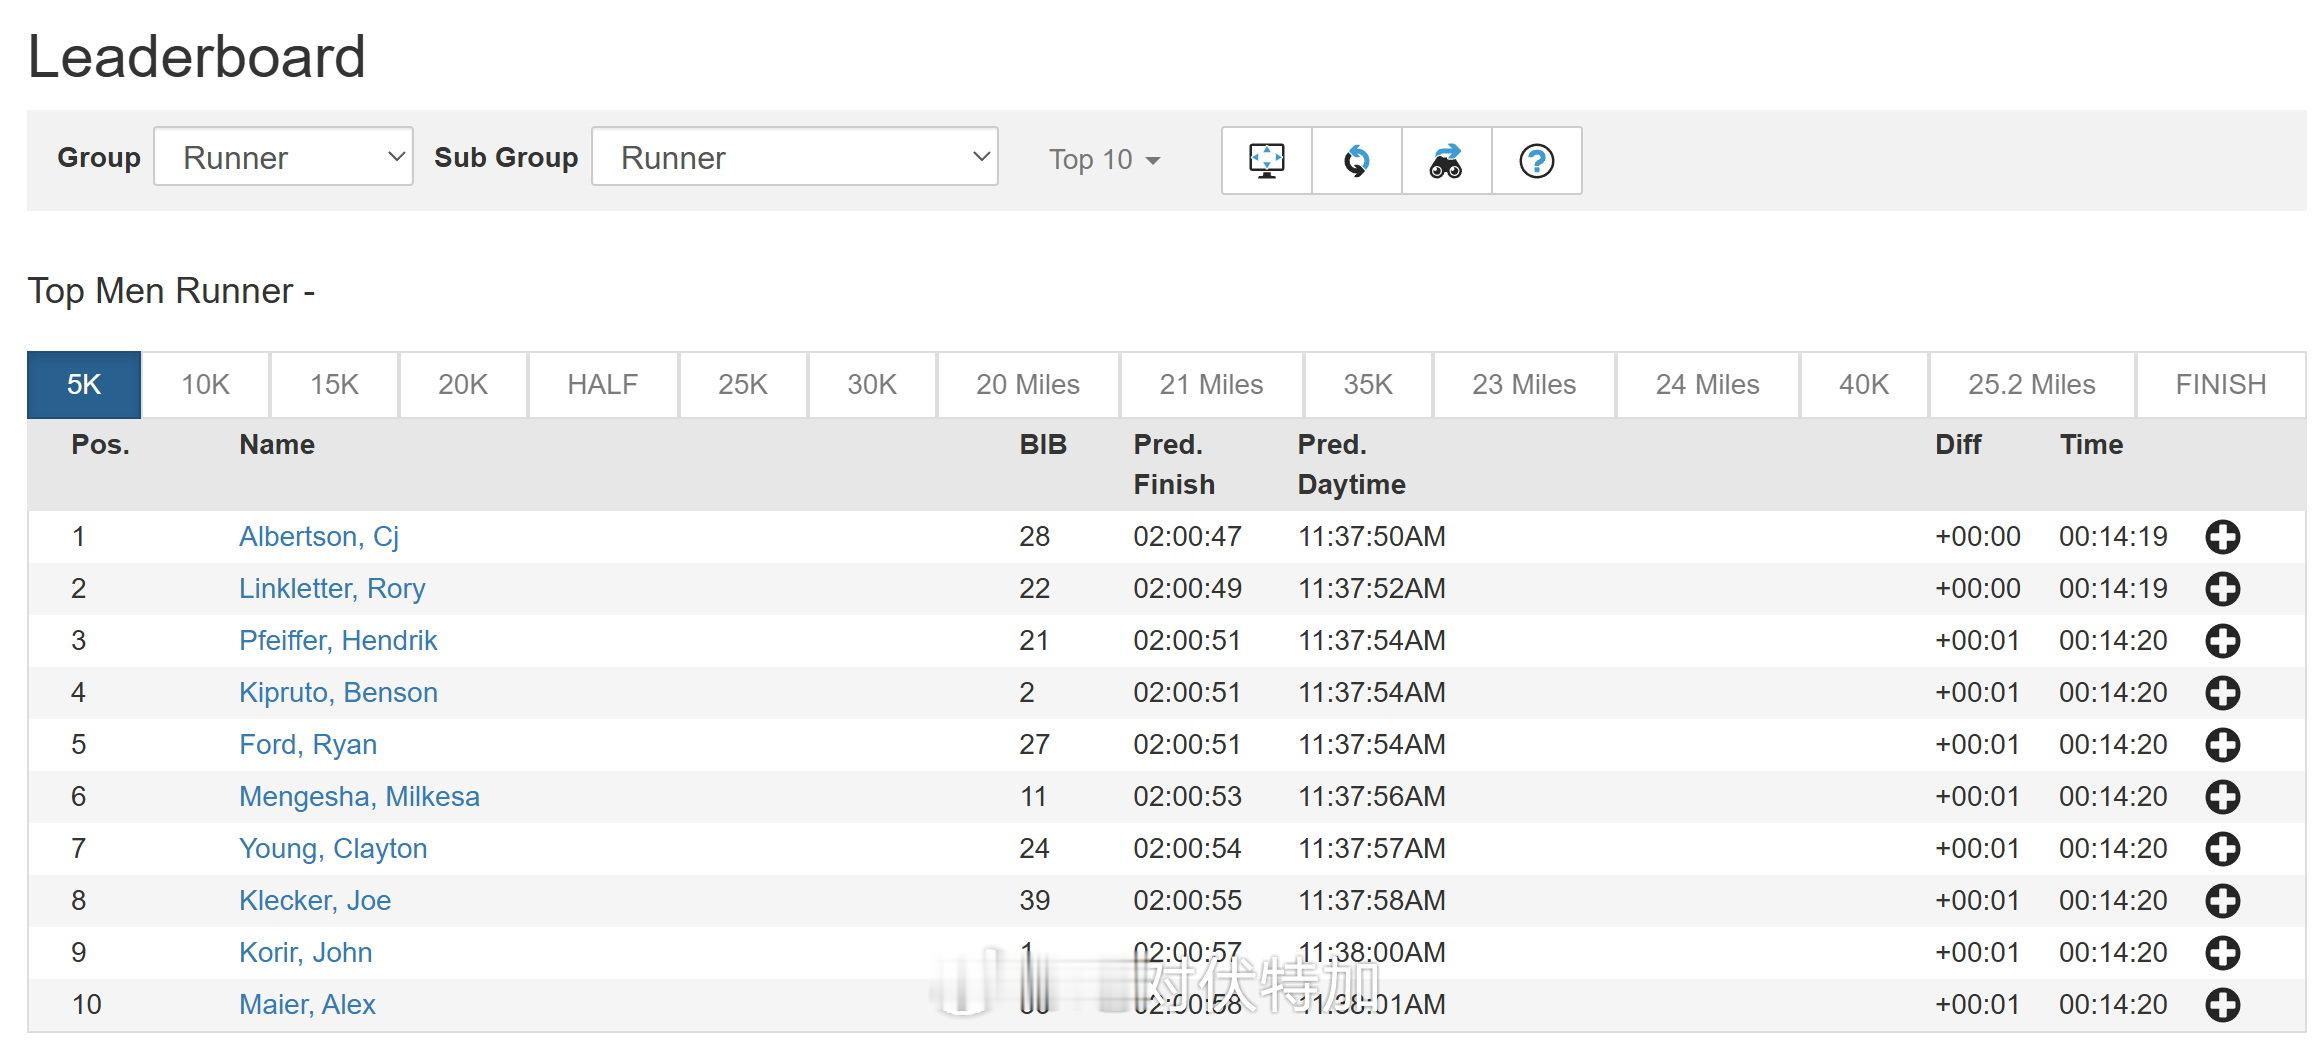This screenshot has width=2316, height=1040.
Task: Click BIB number 28 for Albertson
Action: click(x=1035, y=537)
